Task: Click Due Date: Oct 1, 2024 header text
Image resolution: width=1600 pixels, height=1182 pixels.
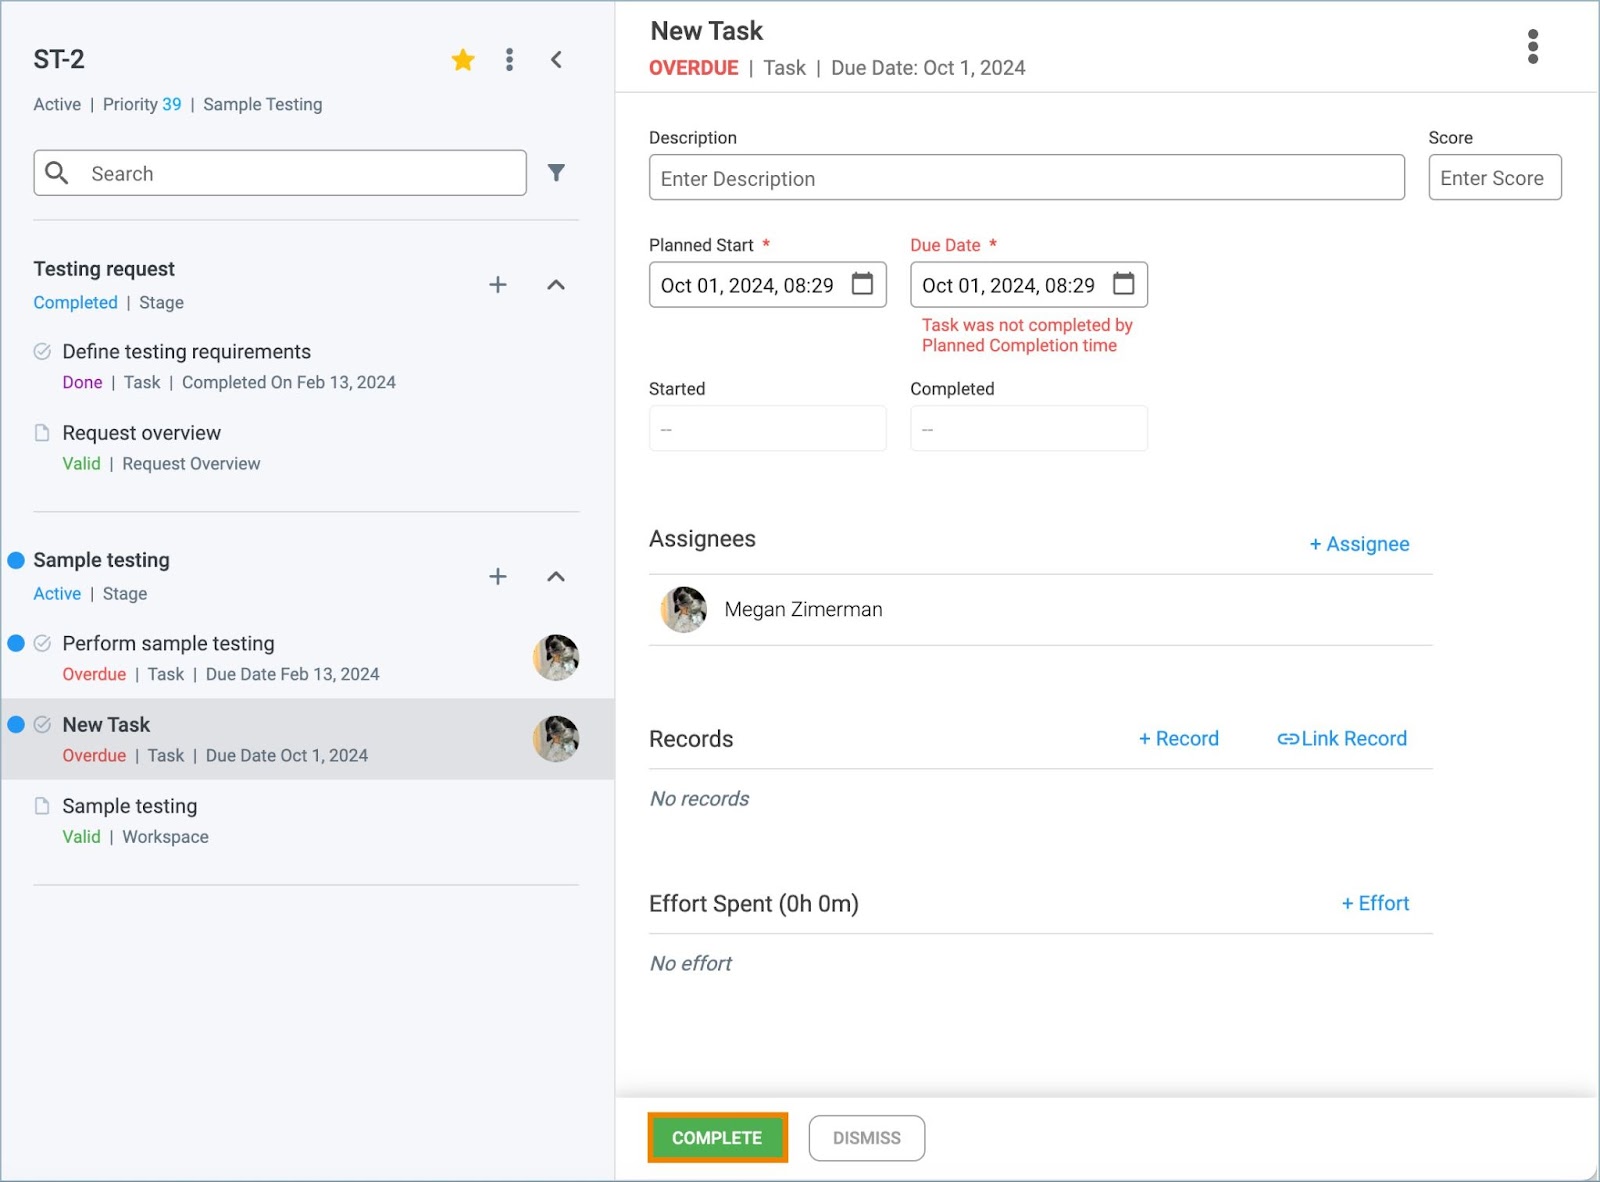Action: pyautogui.click(x=928, y=68)
